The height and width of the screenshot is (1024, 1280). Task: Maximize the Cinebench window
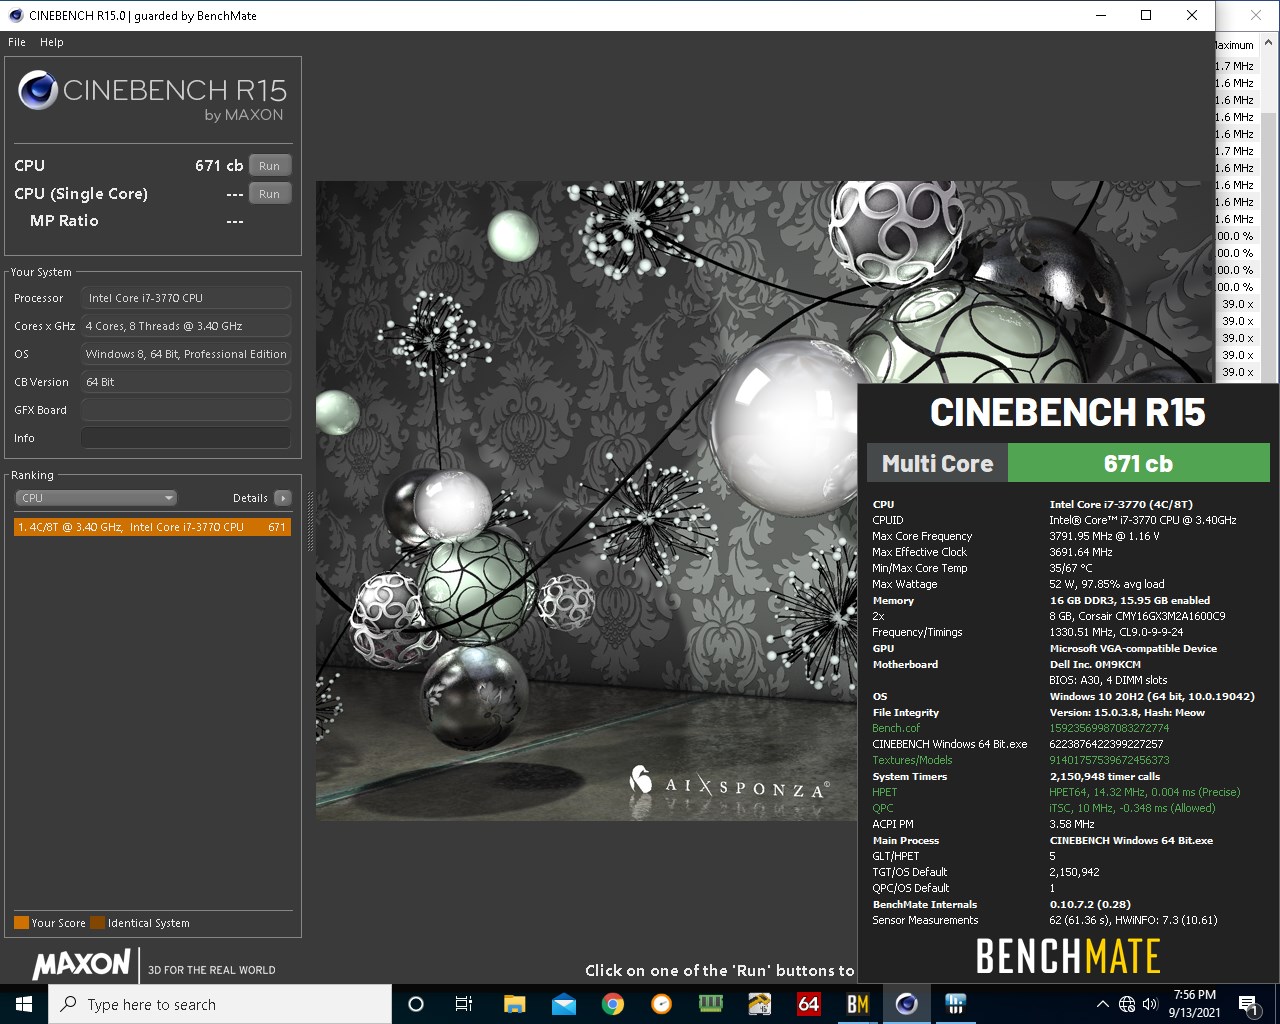pyautogui.click(x=1146, y=15)
